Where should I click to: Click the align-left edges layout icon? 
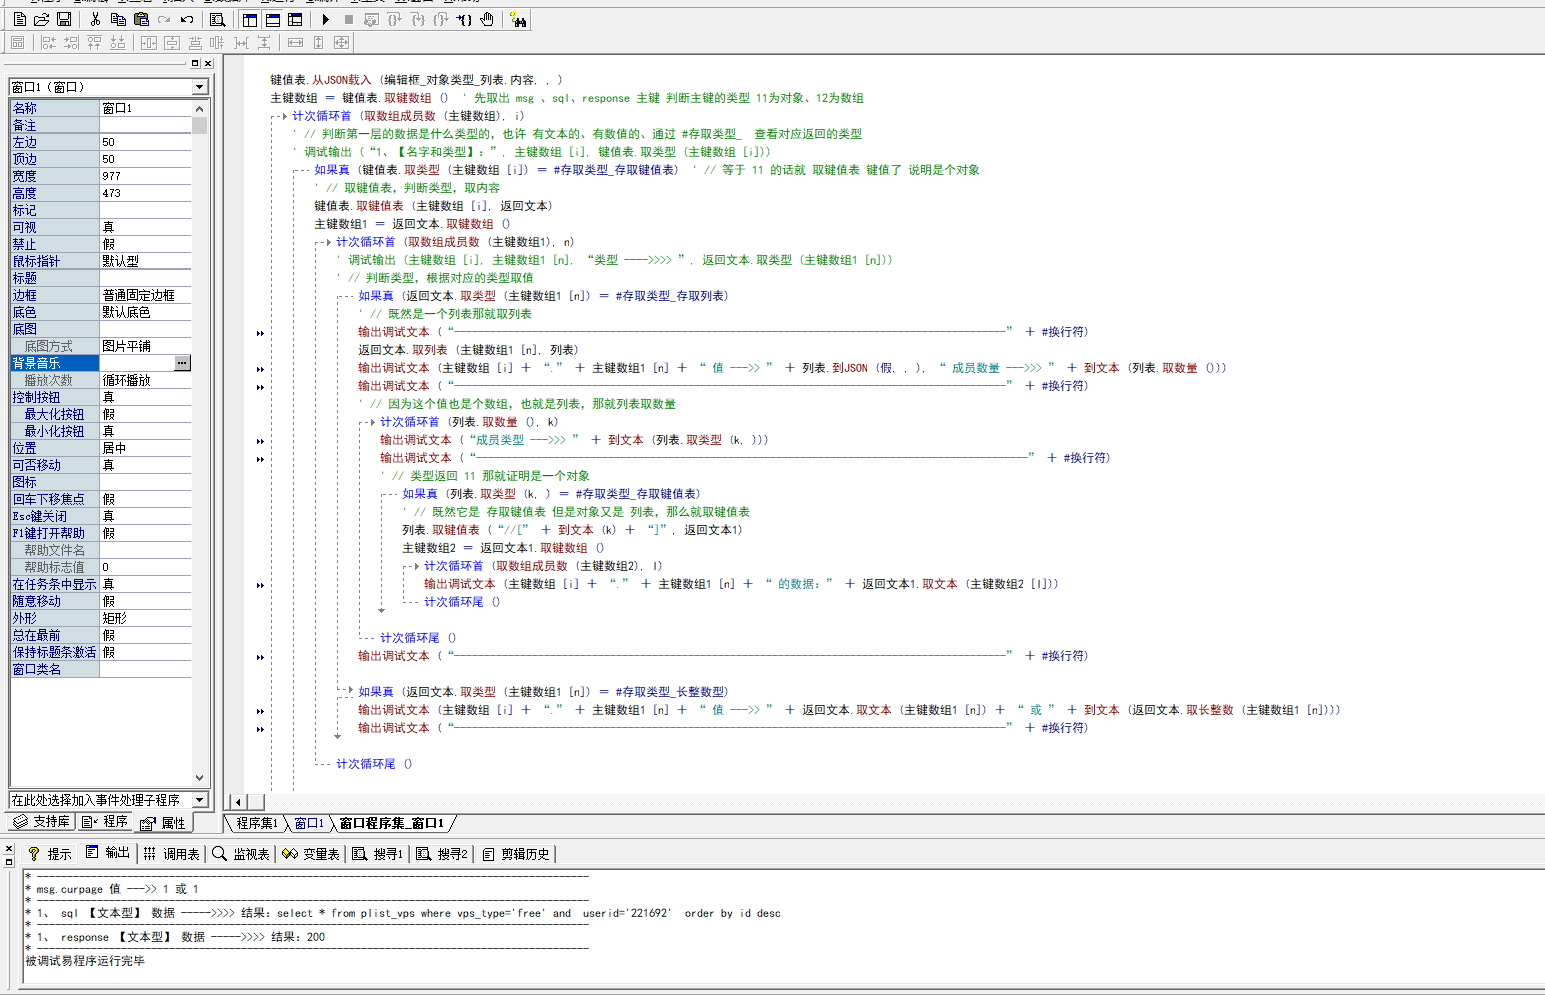tap(48, 42)
